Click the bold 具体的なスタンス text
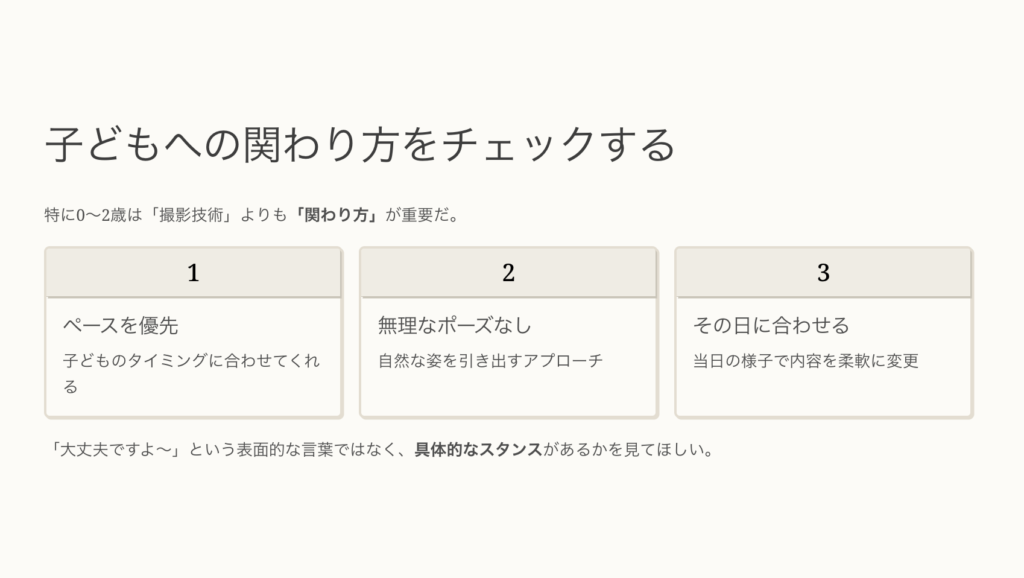1024x578 pixels. pos(479,449)
